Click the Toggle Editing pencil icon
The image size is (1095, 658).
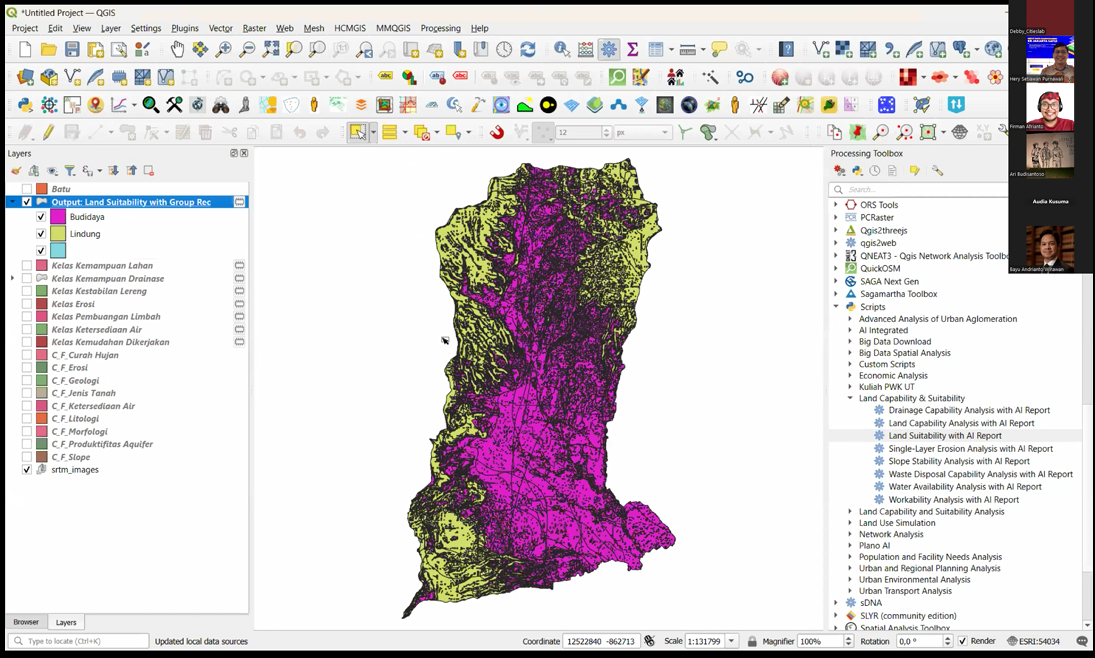(x=48, y=132)
